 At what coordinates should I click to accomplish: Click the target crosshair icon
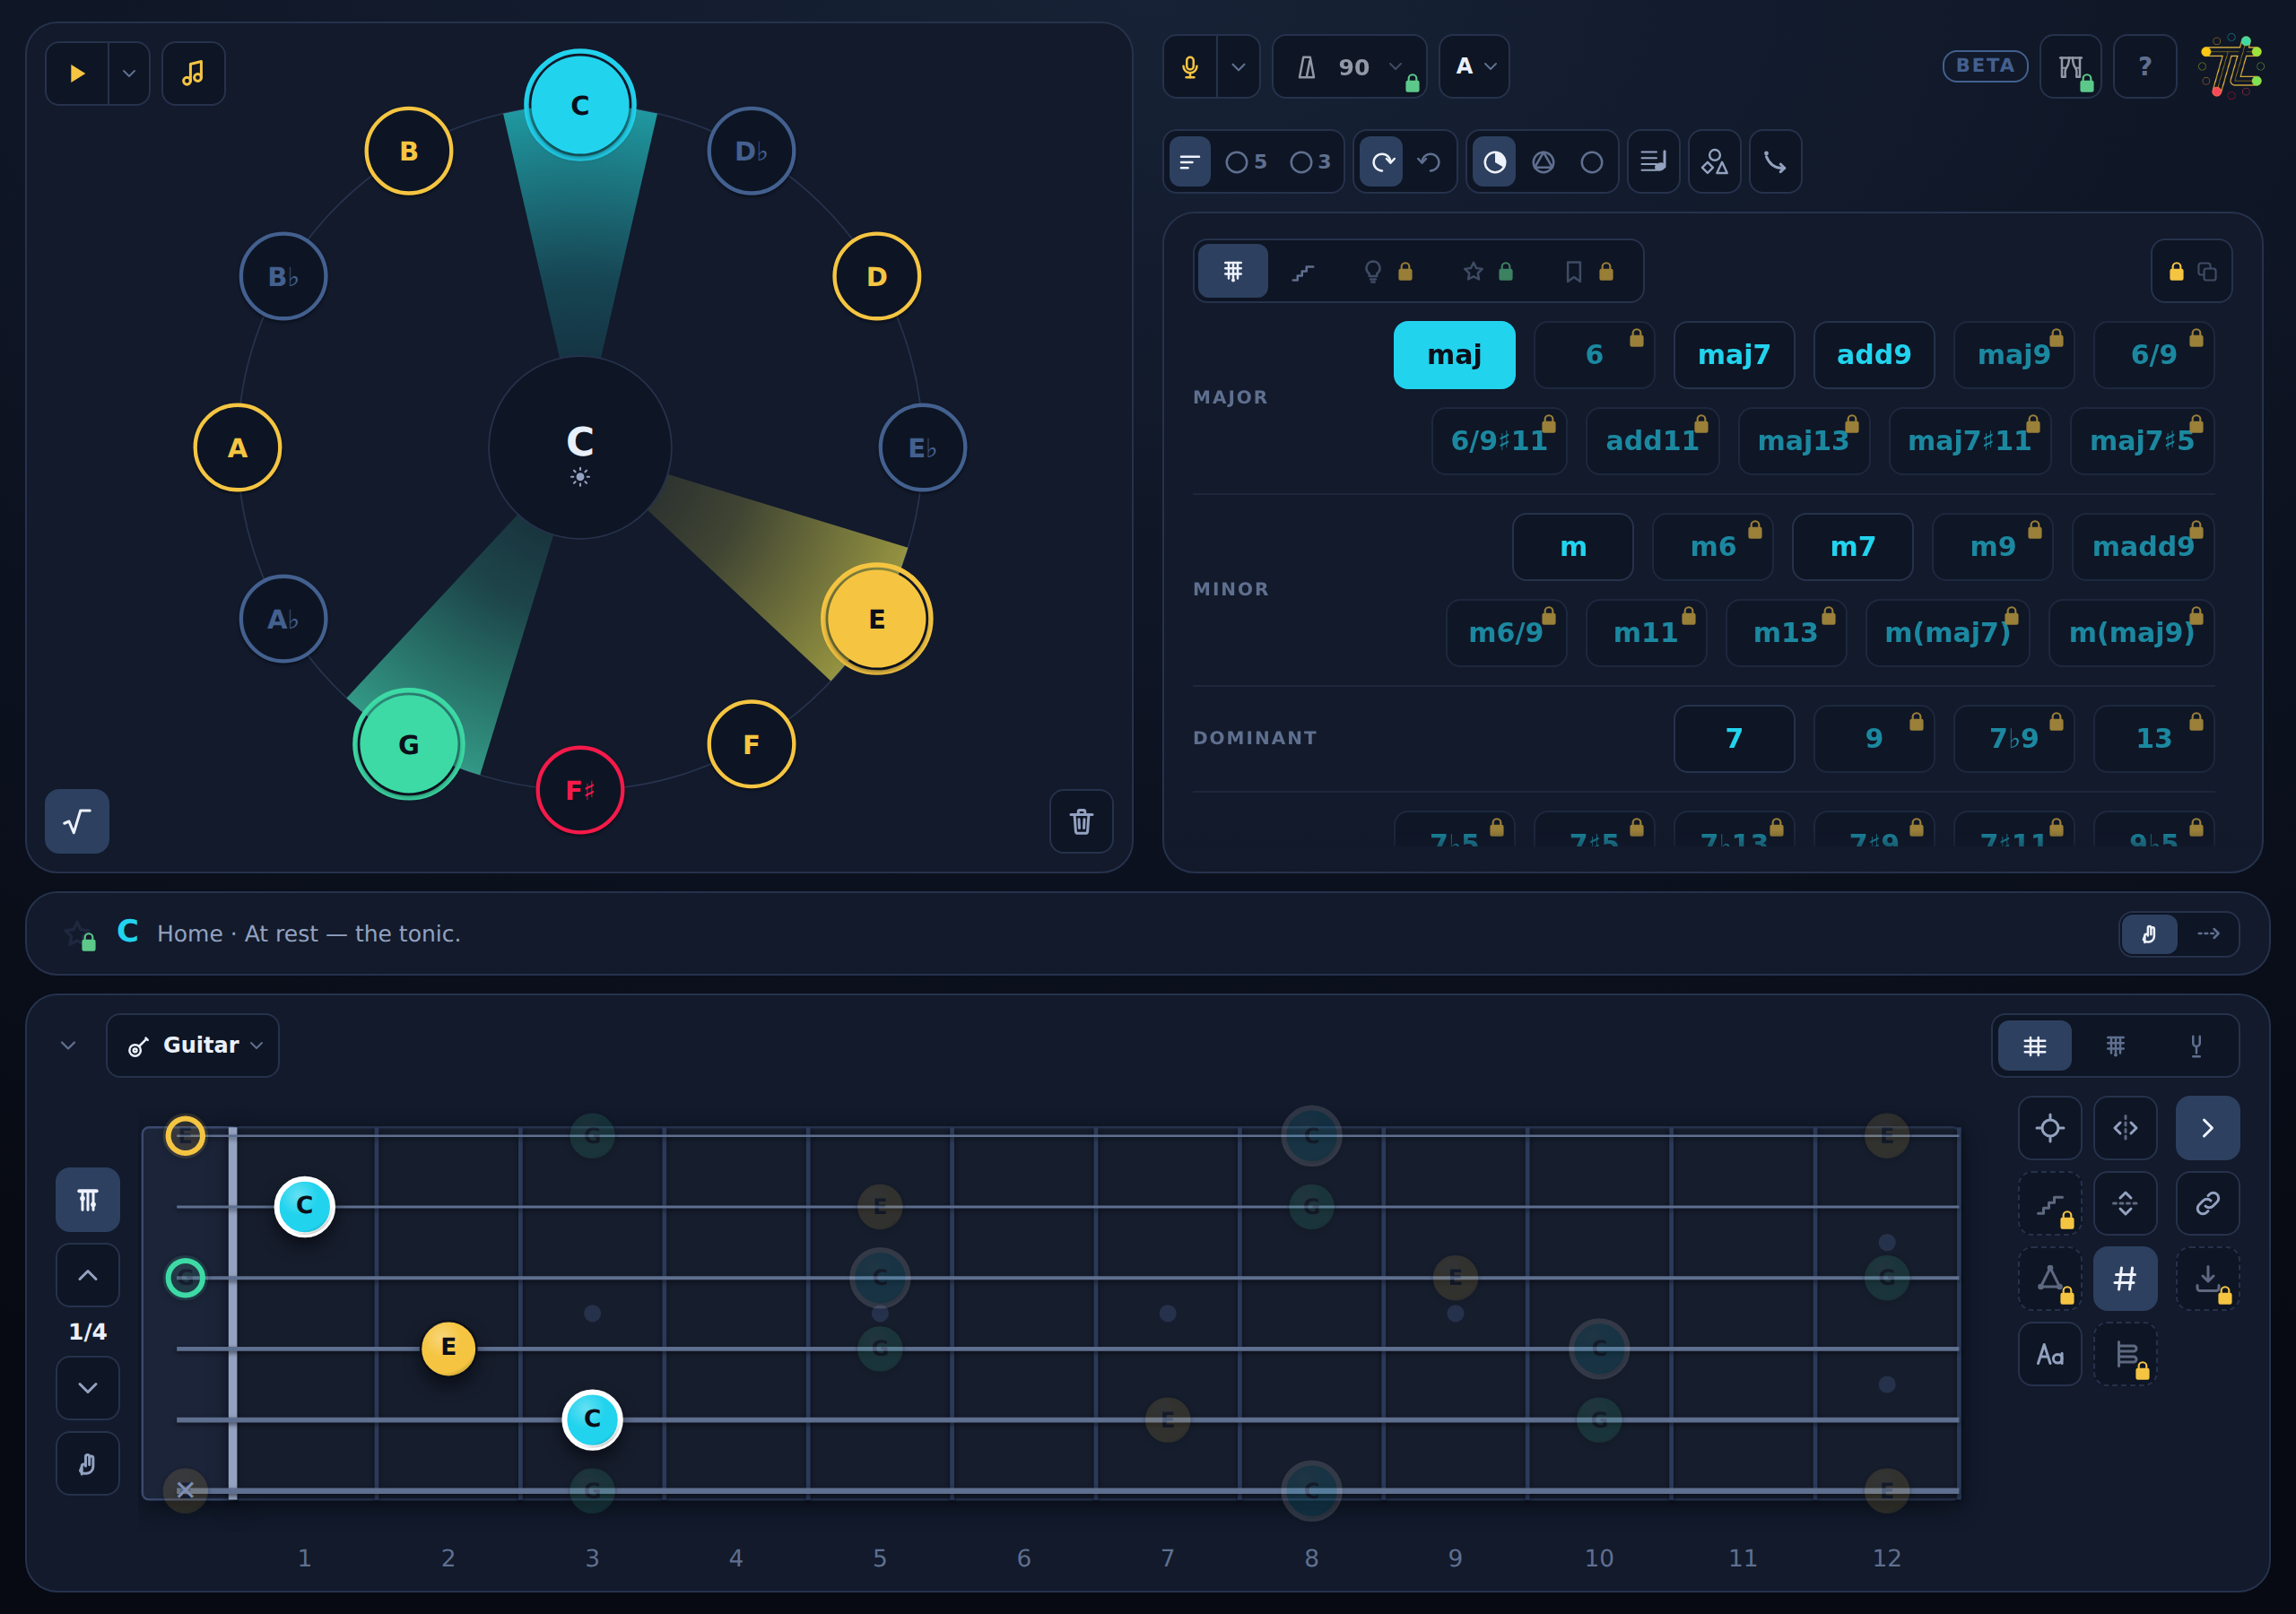(2050, 1128)
